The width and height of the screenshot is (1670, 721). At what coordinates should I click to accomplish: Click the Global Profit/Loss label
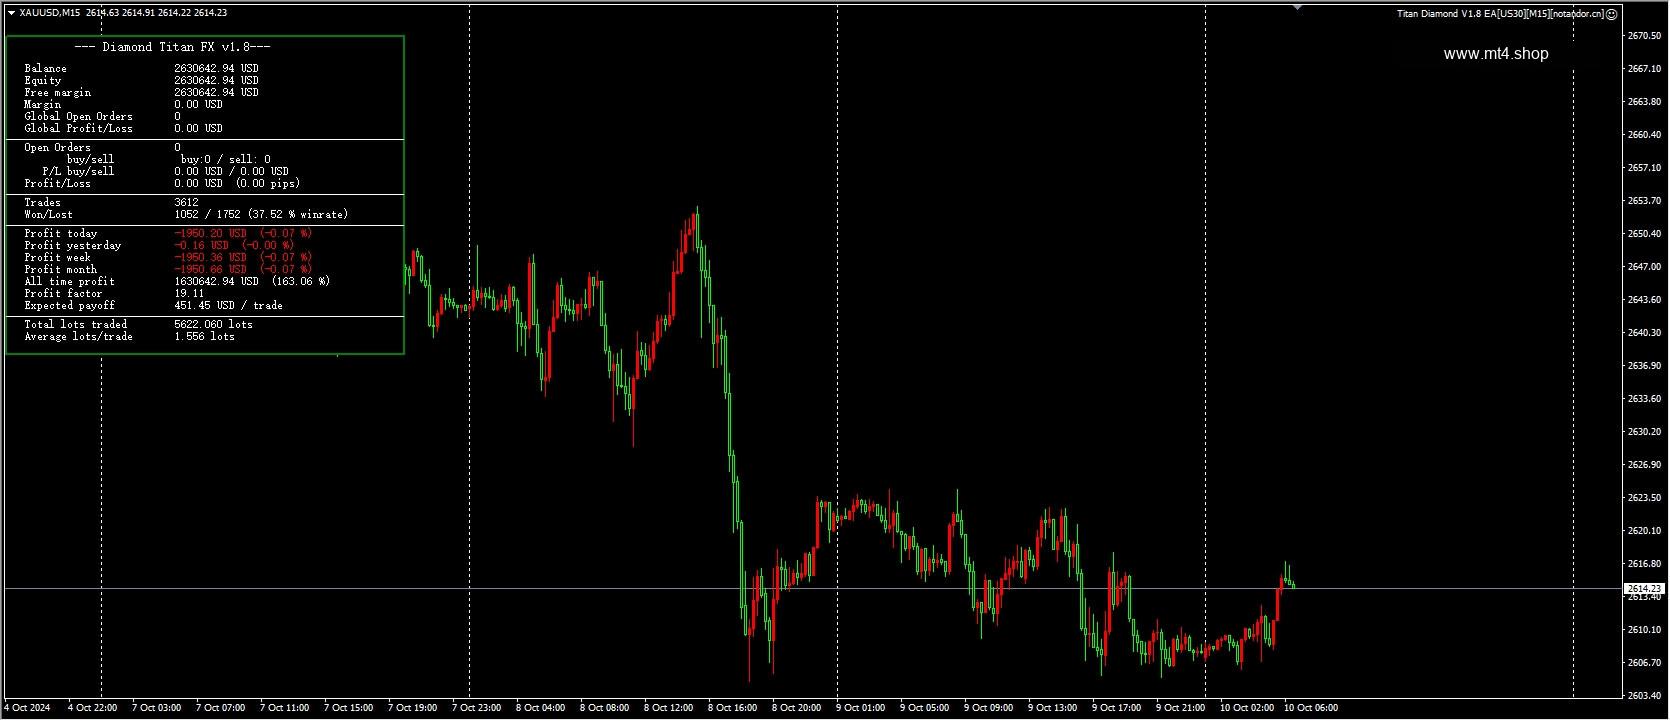[x=78, y=129]
